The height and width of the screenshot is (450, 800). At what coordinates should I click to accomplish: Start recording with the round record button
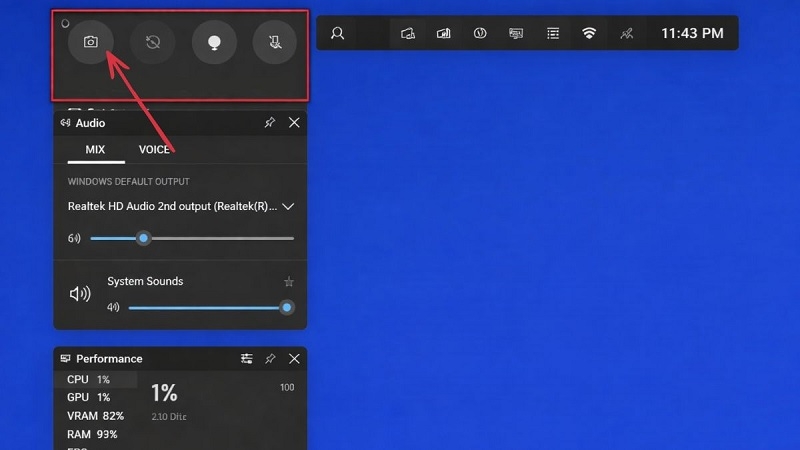(x=214, y=42)
